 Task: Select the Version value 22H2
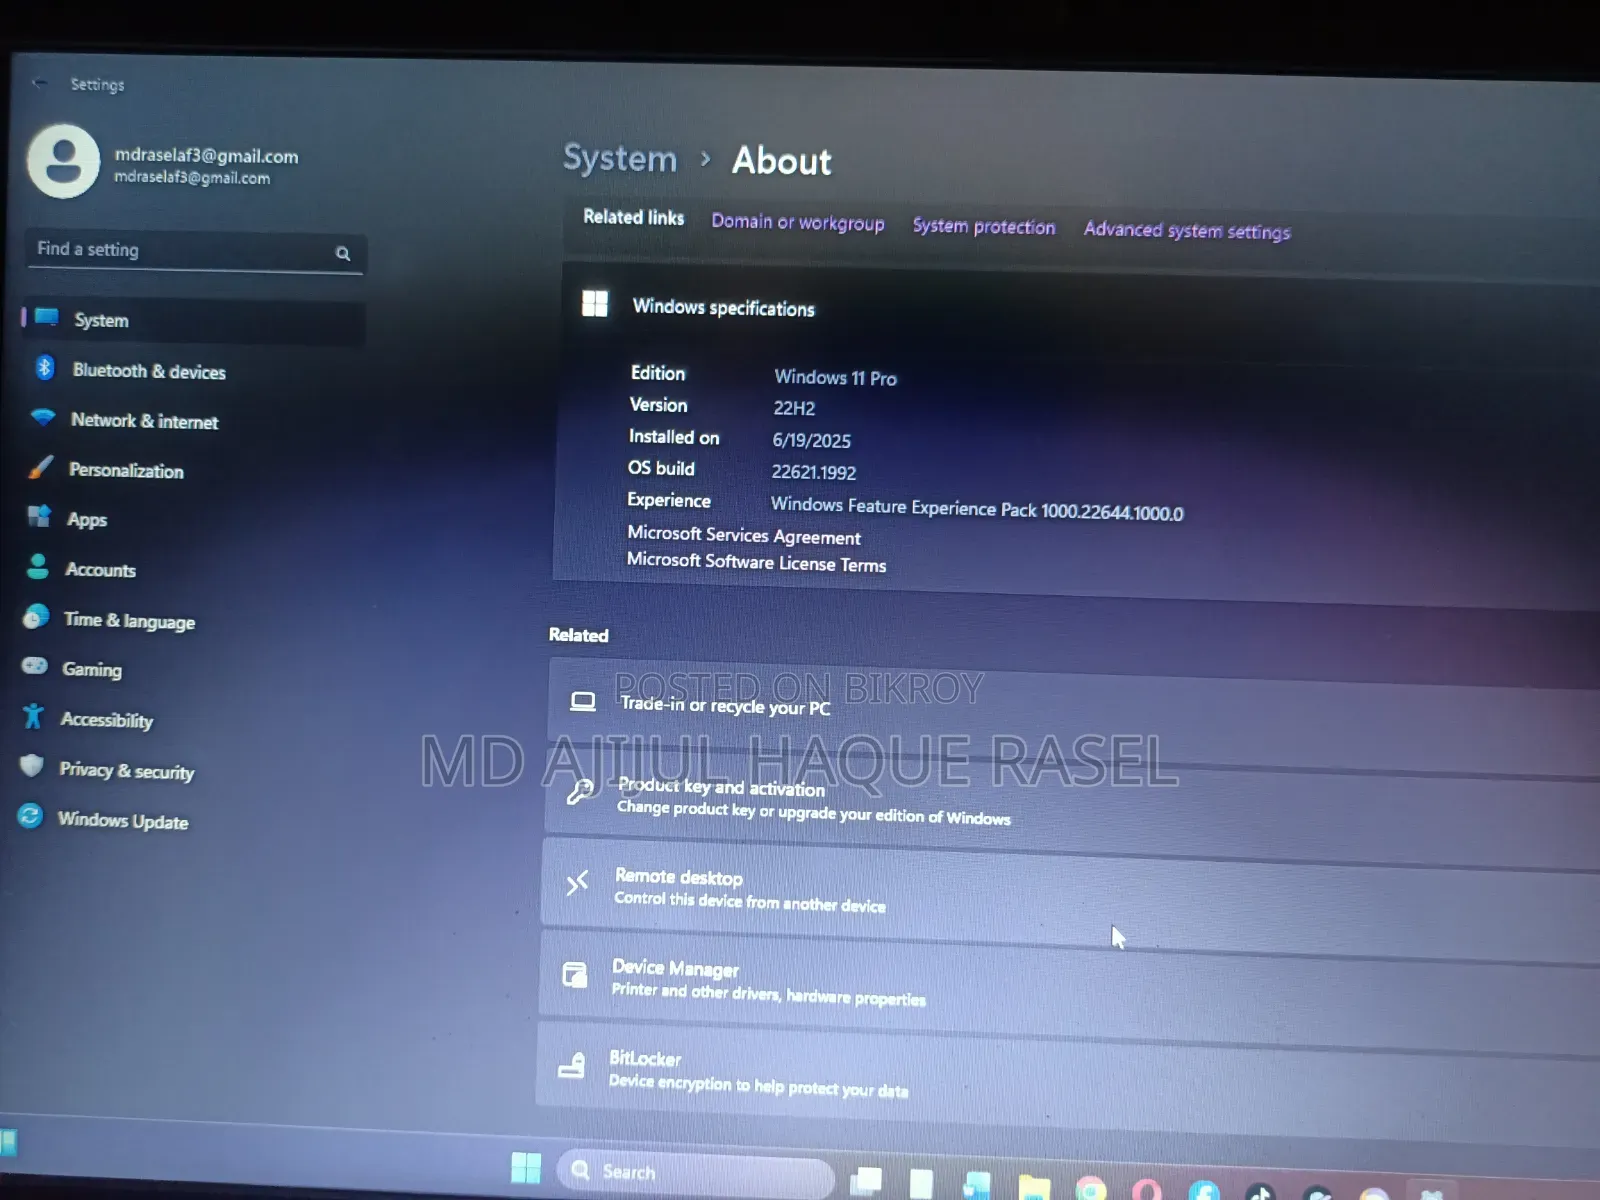(x=794, y=408)
